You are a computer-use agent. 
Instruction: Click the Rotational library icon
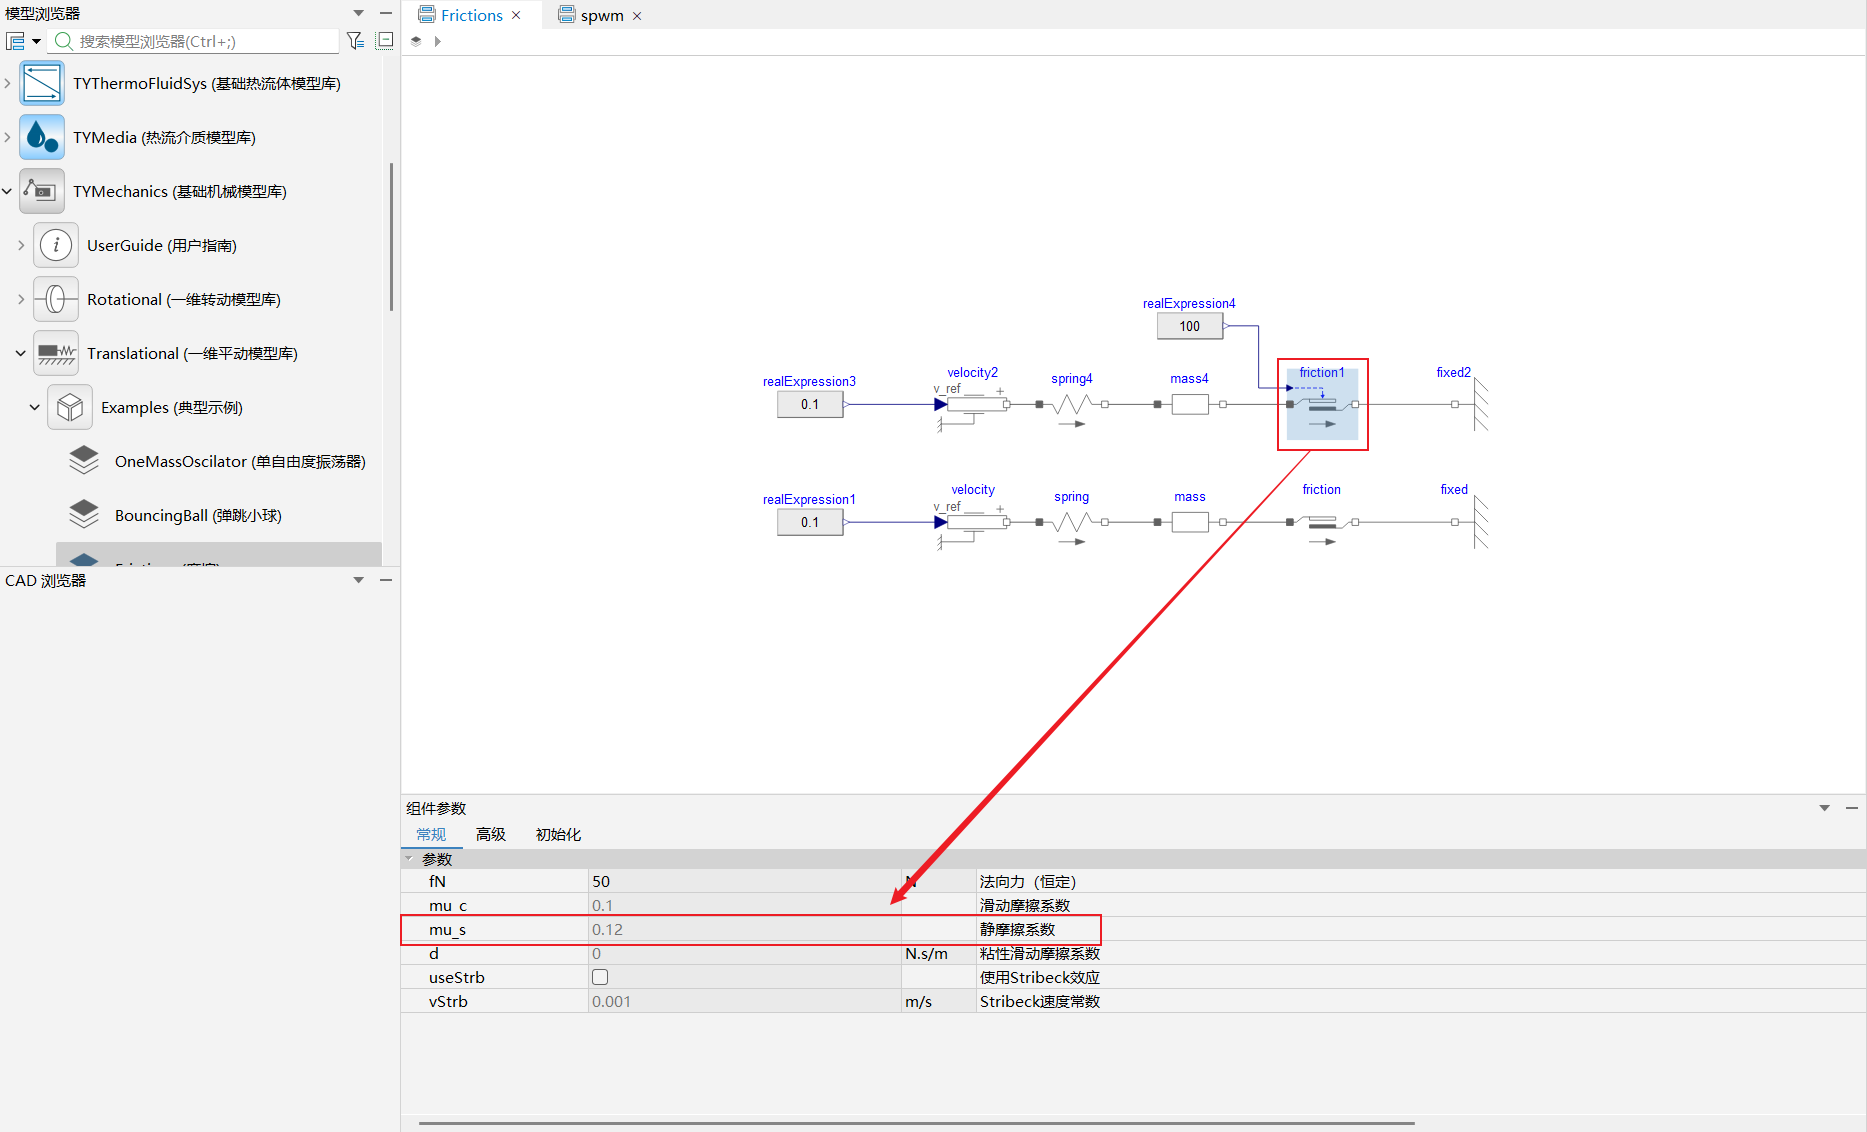56,299
